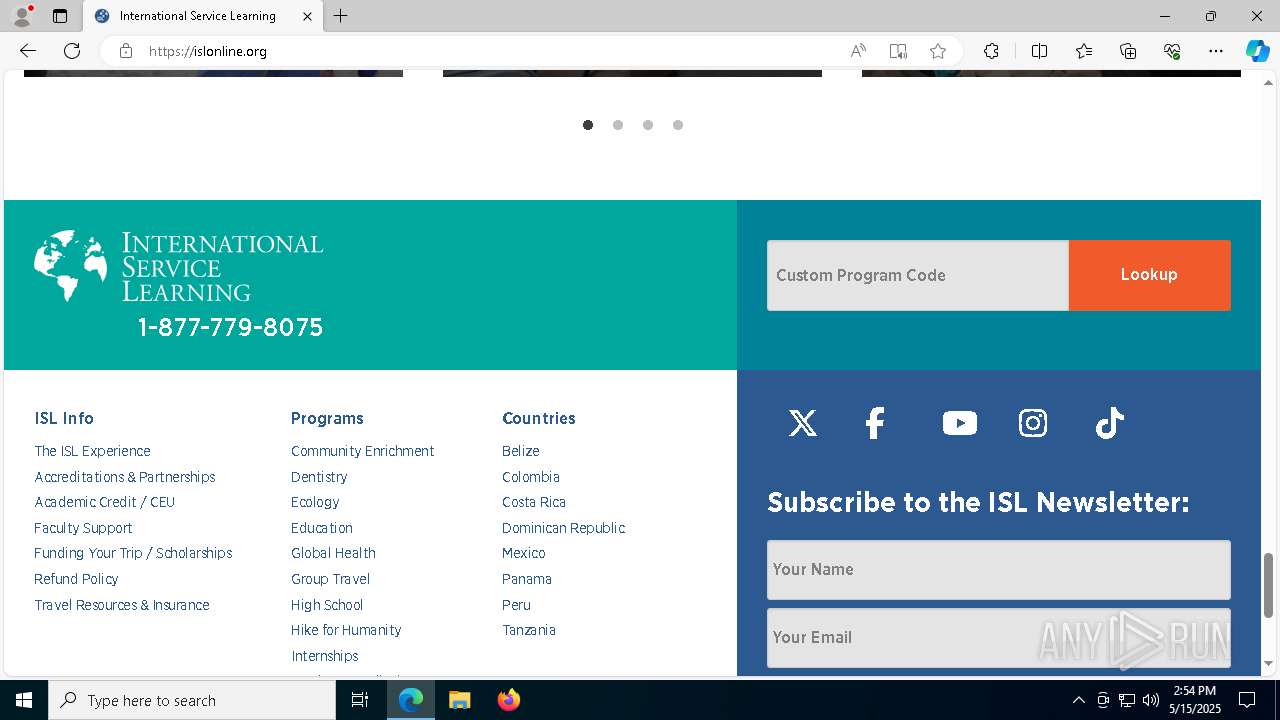Close the International Service Learning tab
The image size is (1280, 720).
(x=307, y=16)
